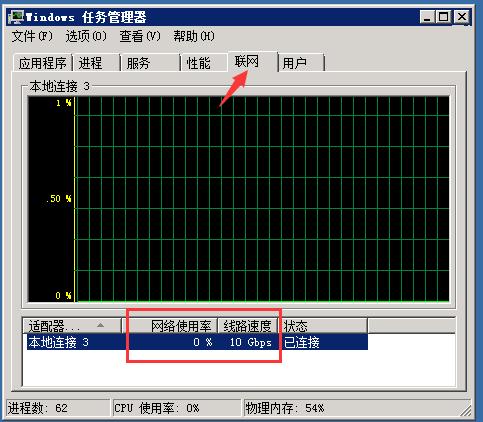Click the 本地连接 3 network usage graph
Screen dimensions: 483x422
pos(239,199)
